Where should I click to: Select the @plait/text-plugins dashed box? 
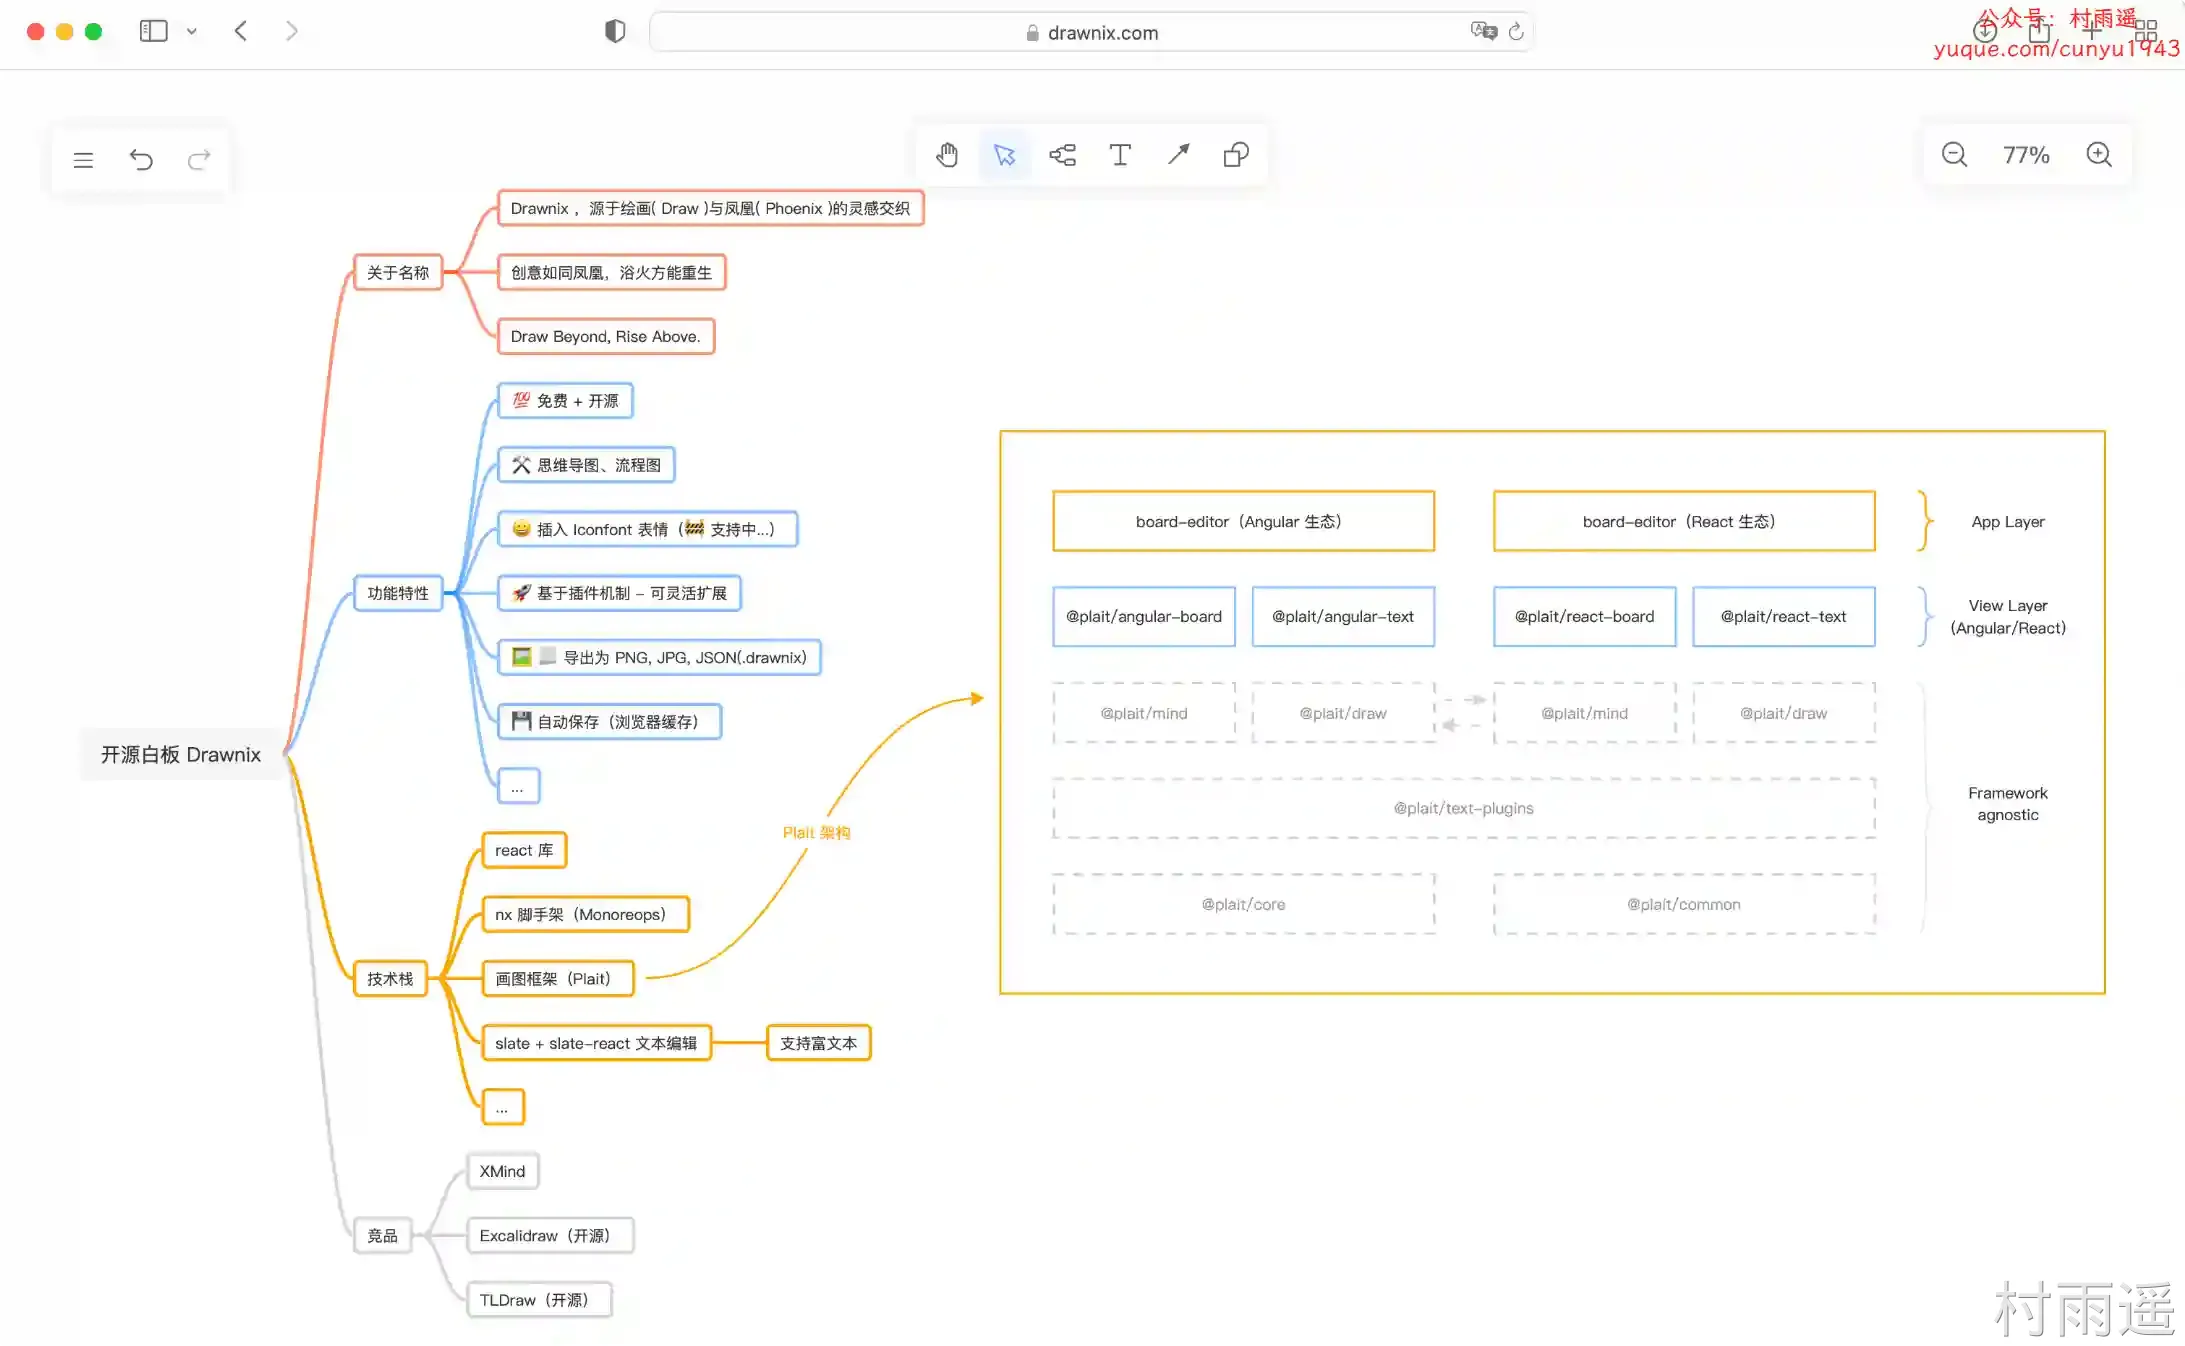(1464, 808)
